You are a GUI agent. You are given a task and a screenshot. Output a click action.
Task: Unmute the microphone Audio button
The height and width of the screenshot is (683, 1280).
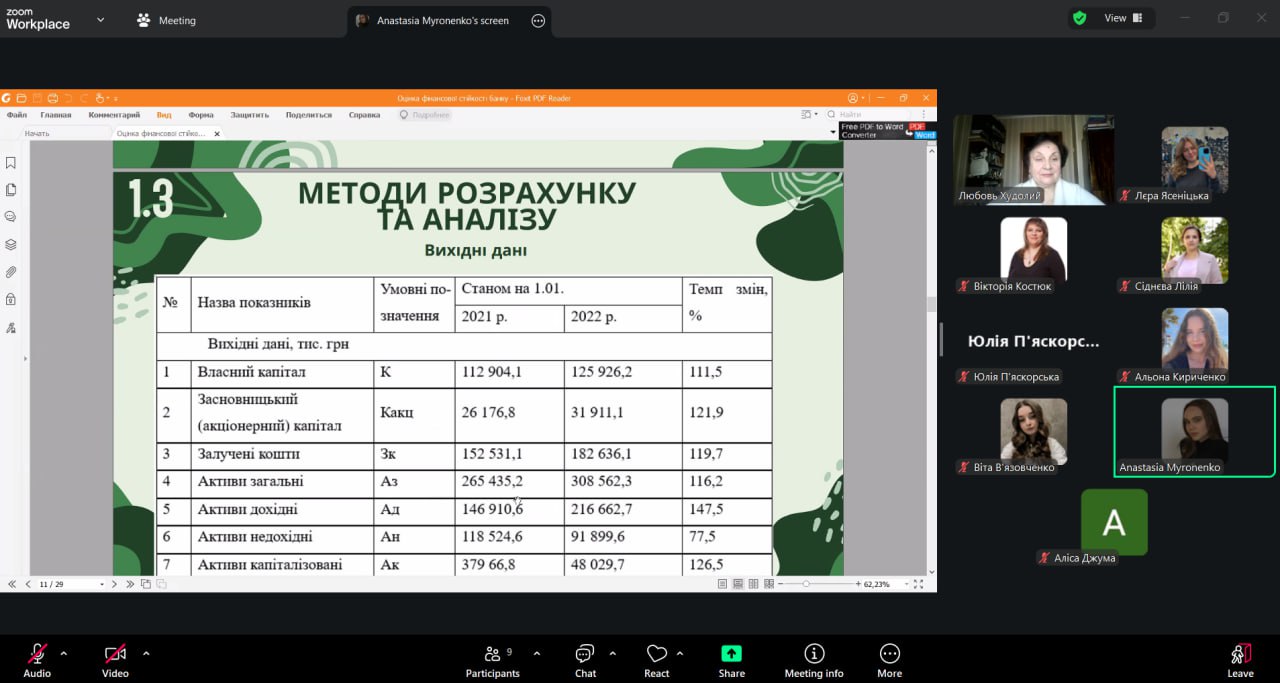[x=37, y=659]
